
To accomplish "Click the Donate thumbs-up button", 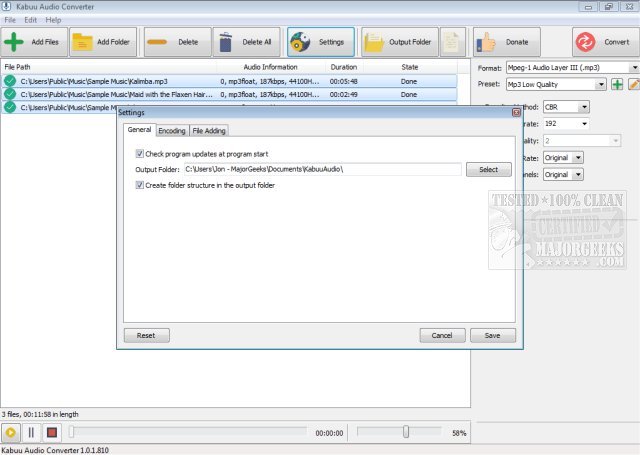I will pyautogui.click(x=507, y=42).
